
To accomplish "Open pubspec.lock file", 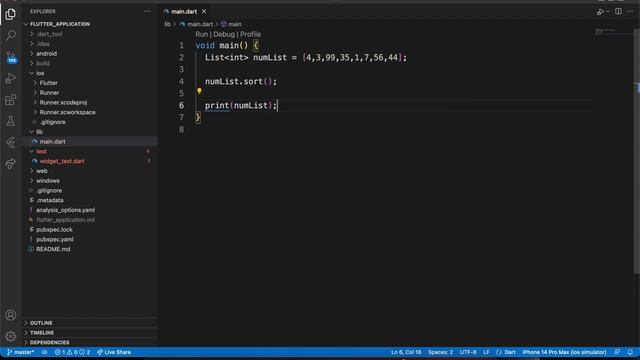I will pyautogui.click(x=54, y=230).
